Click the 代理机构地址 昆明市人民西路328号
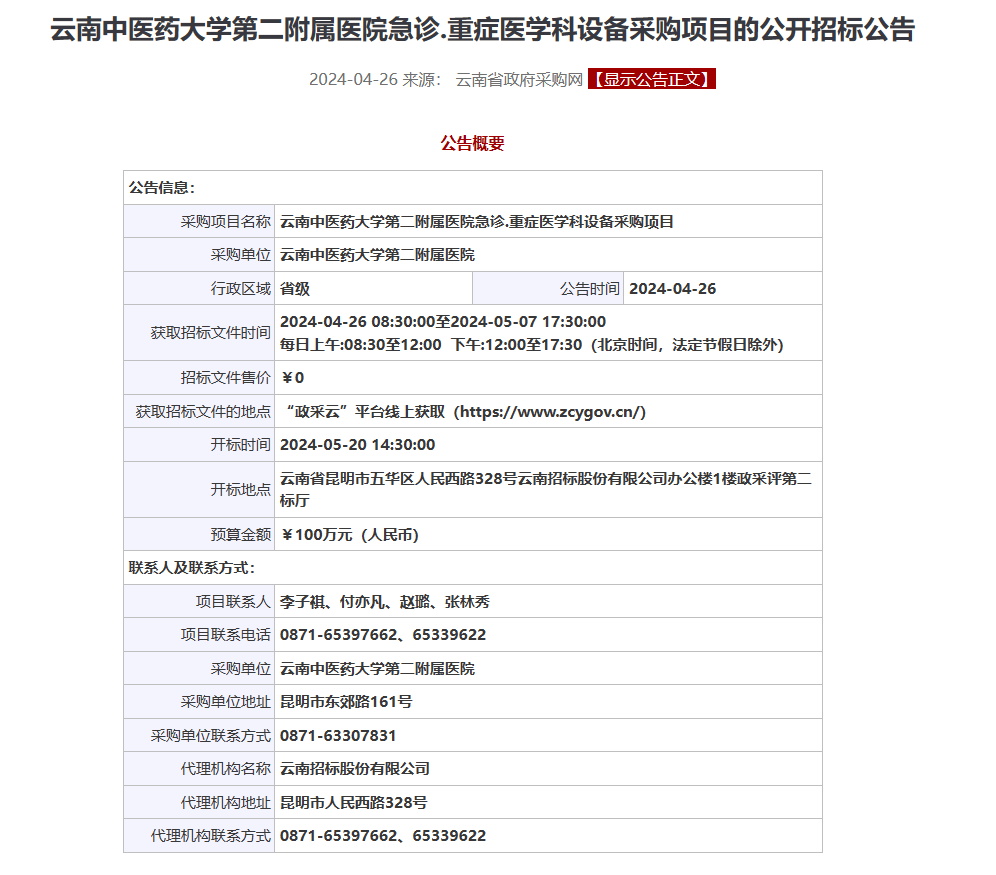 coord(353,803)
